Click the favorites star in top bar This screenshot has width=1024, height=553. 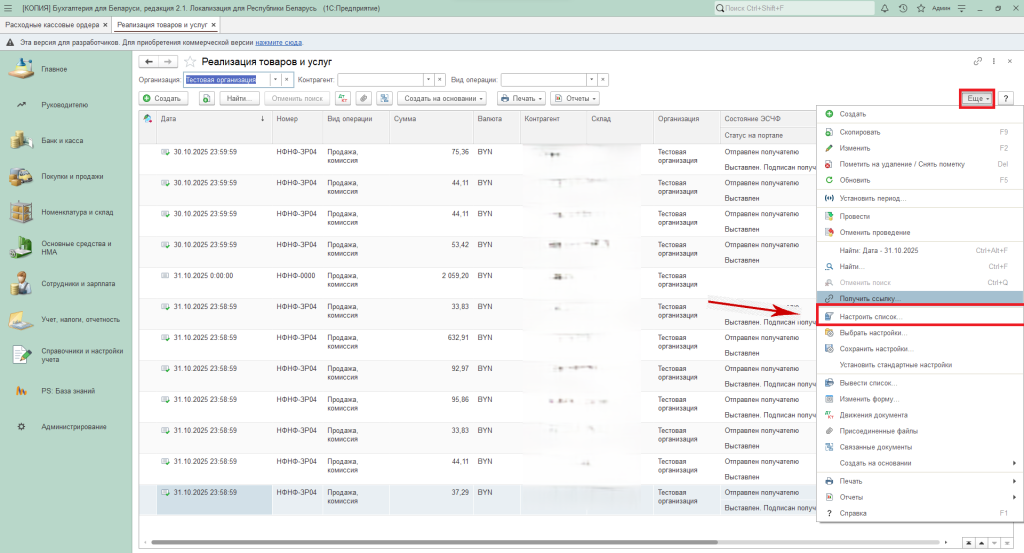click(920, 8)
